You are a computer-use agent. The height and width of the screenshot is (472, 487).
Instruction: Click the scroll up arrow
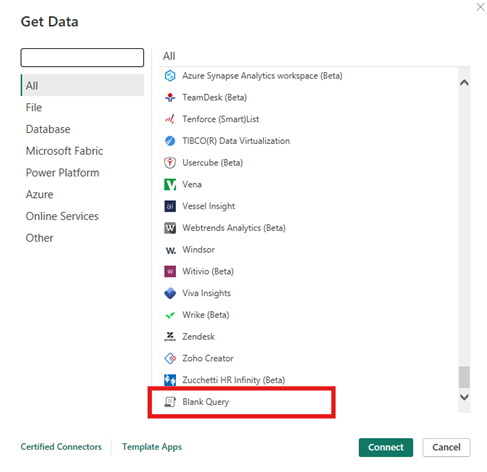click(464, 83)
